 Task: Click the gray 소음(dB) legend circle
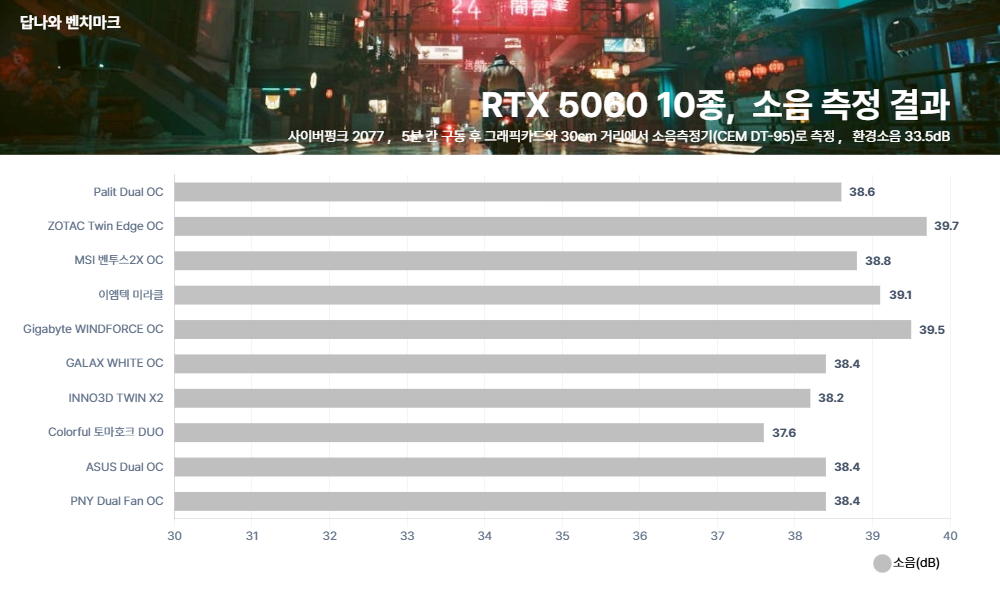click(x=881, y=564)
